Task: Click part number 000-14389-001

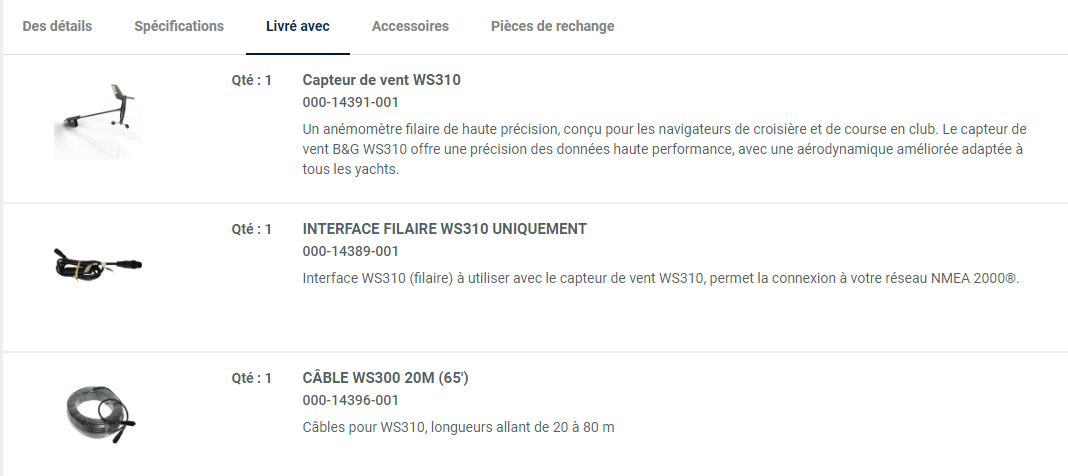Action: pos(350,251)
